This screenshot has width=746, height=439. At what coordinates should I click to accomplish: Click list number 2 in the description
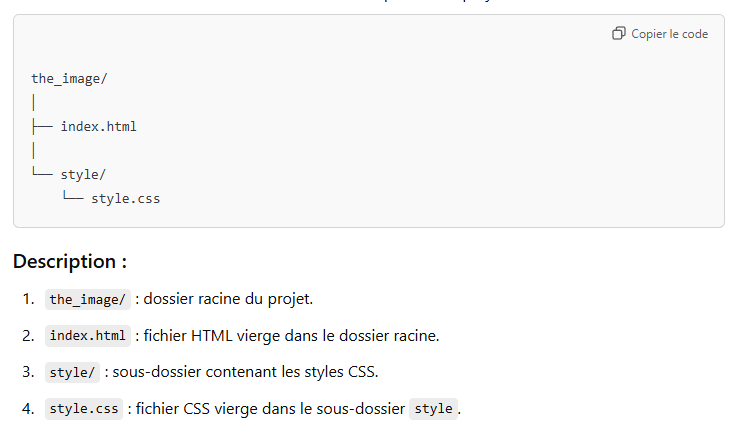[x=28, y=335]
